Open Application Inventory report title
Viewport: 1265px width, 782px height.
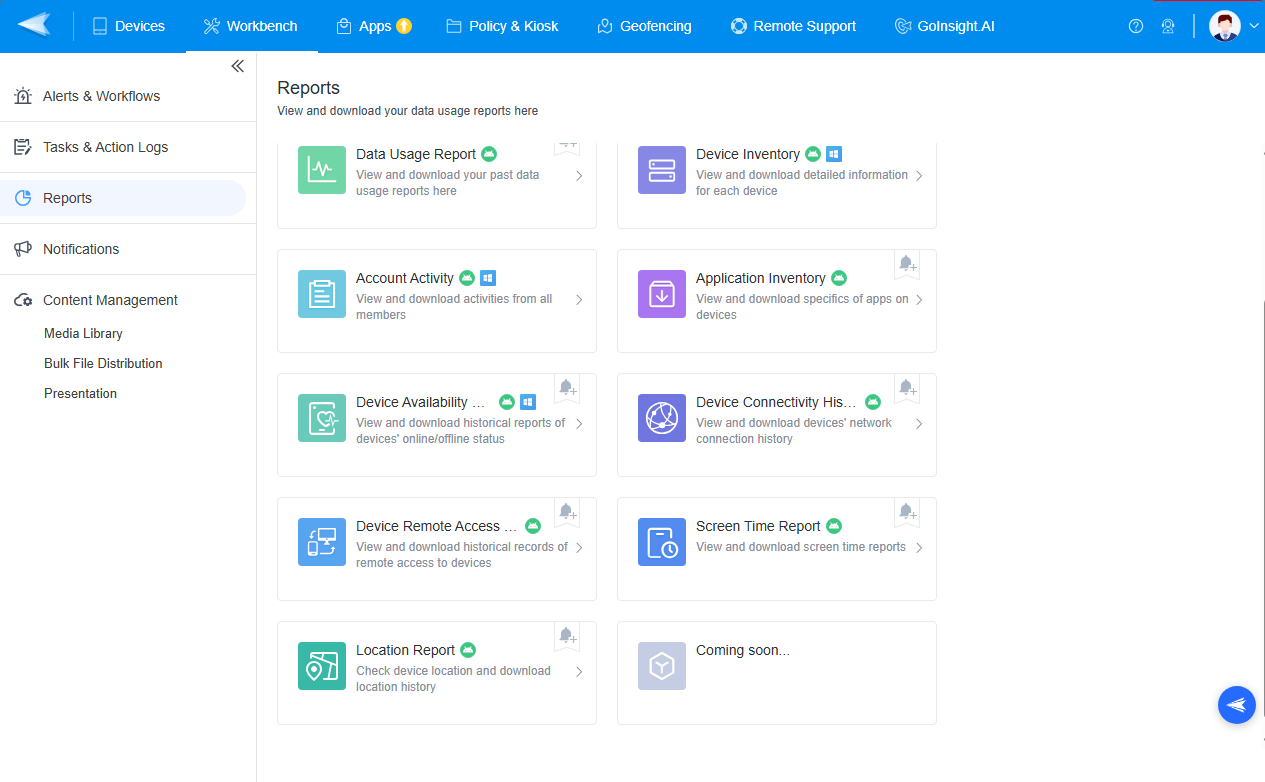click(x=761, y=278)
